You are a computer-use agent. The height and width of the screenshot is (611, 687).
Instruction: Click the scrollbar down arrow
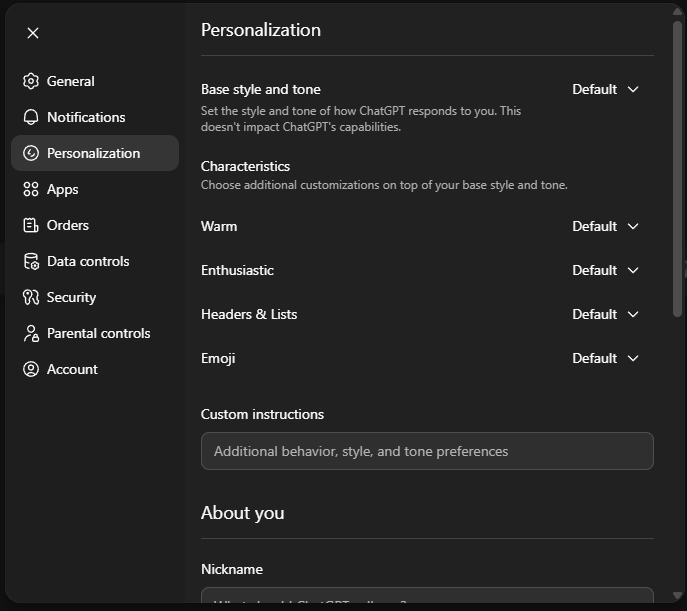(677, 595)
